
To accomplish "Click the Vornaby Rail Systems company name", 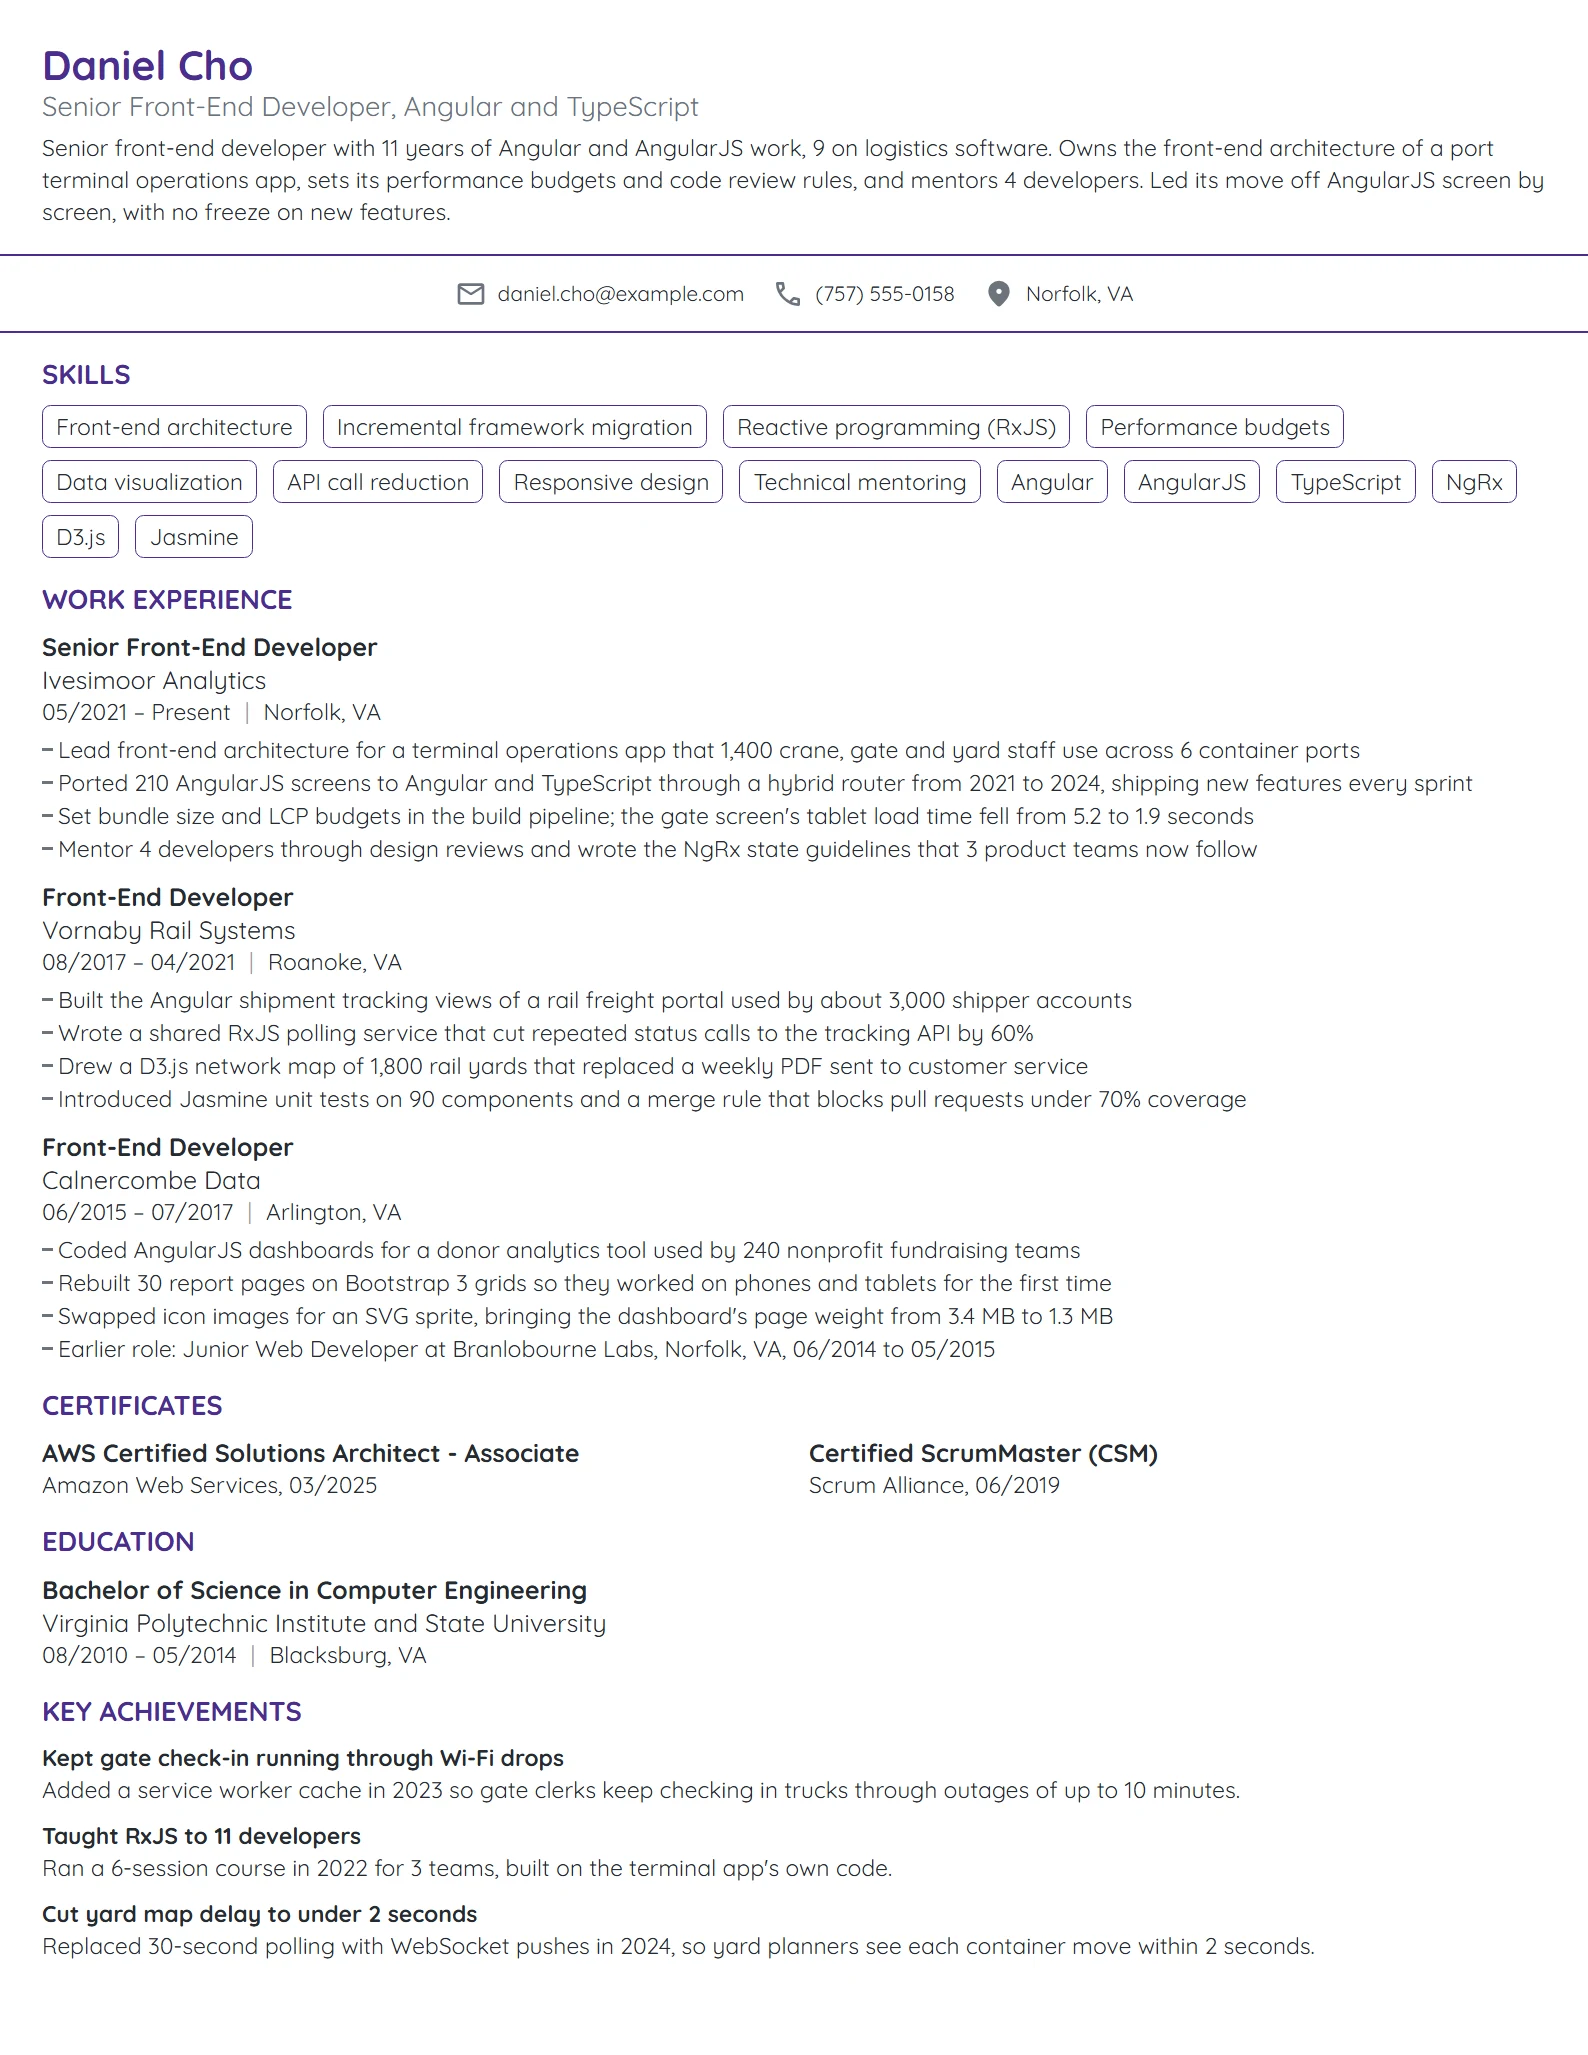I will (x=169, y=931).
